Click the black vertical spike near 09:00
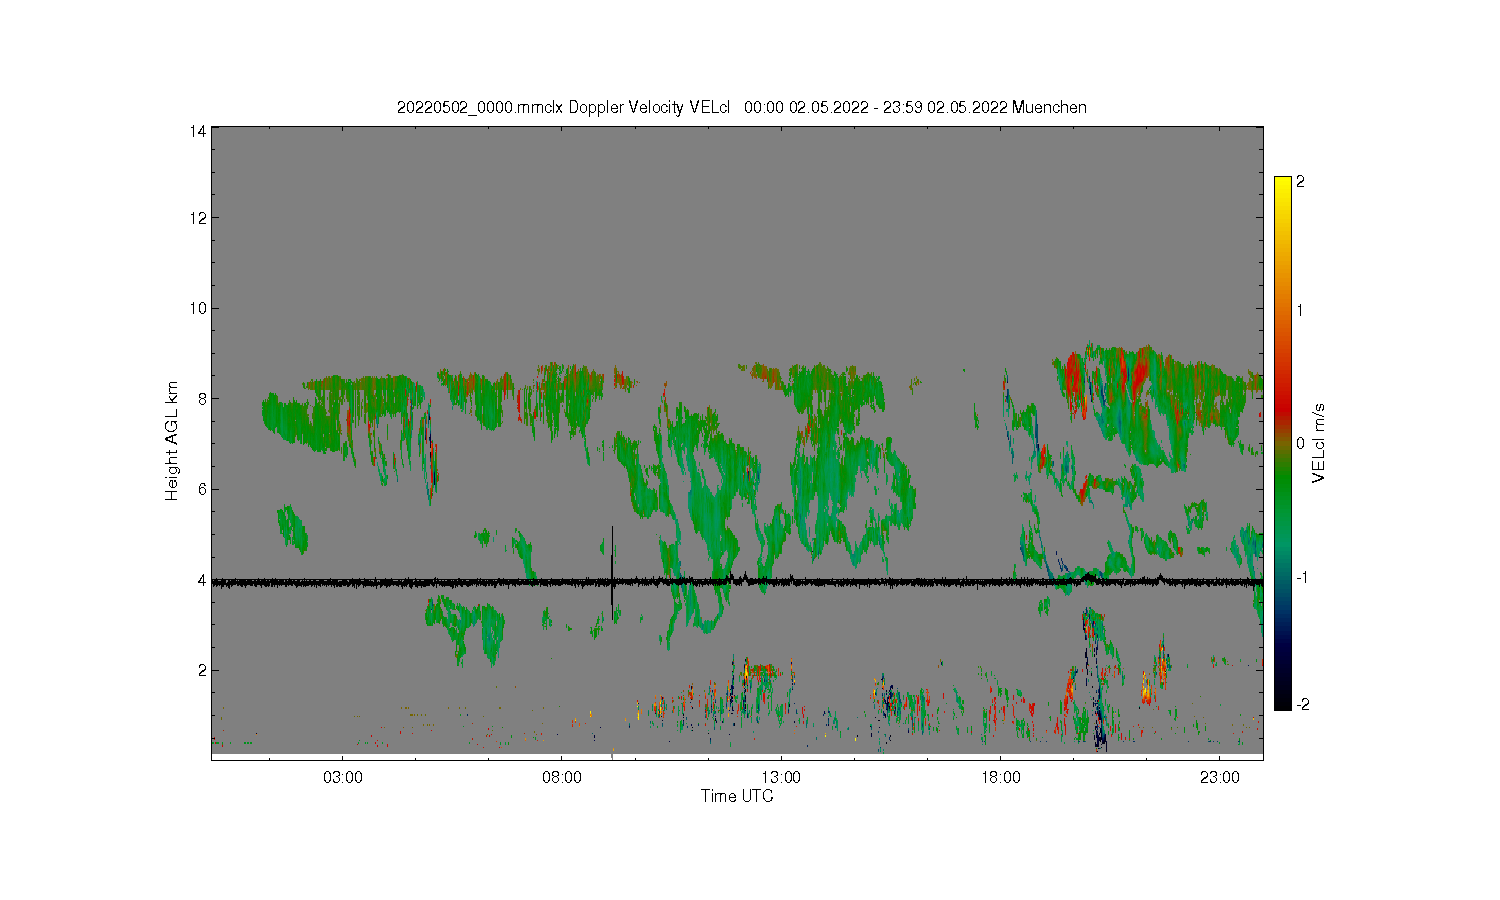The width and height of the screenshot is (1500, 900). pos(612,572)
